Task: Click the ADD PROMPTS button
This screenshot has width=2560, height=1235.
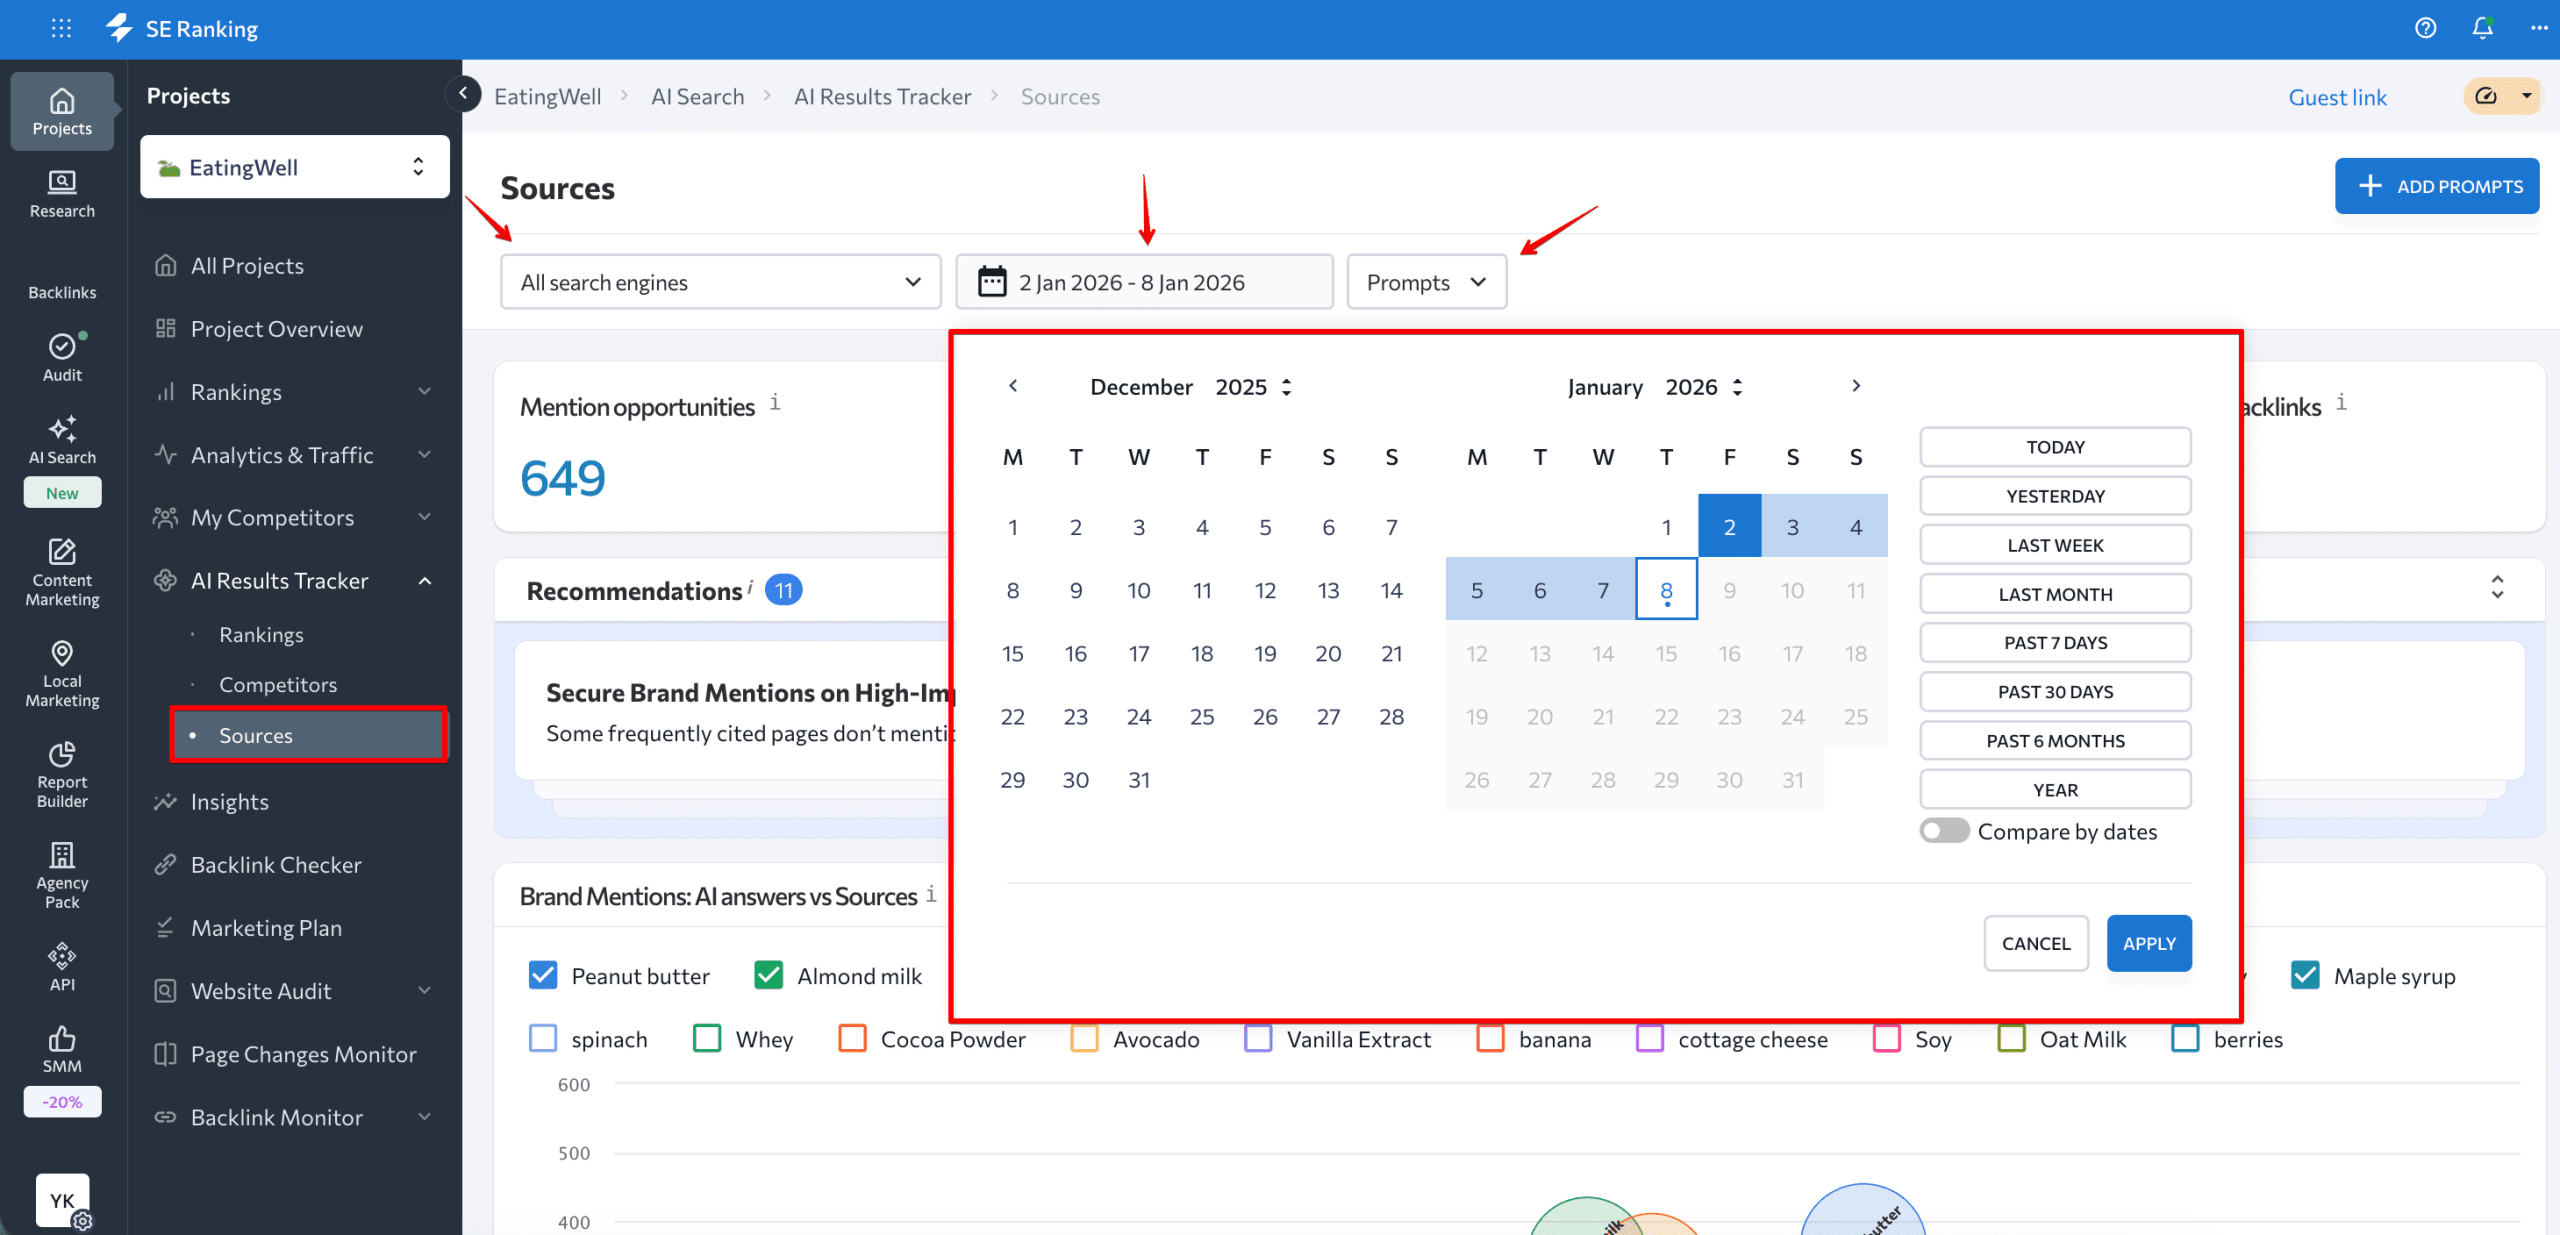Action: 2437,185
